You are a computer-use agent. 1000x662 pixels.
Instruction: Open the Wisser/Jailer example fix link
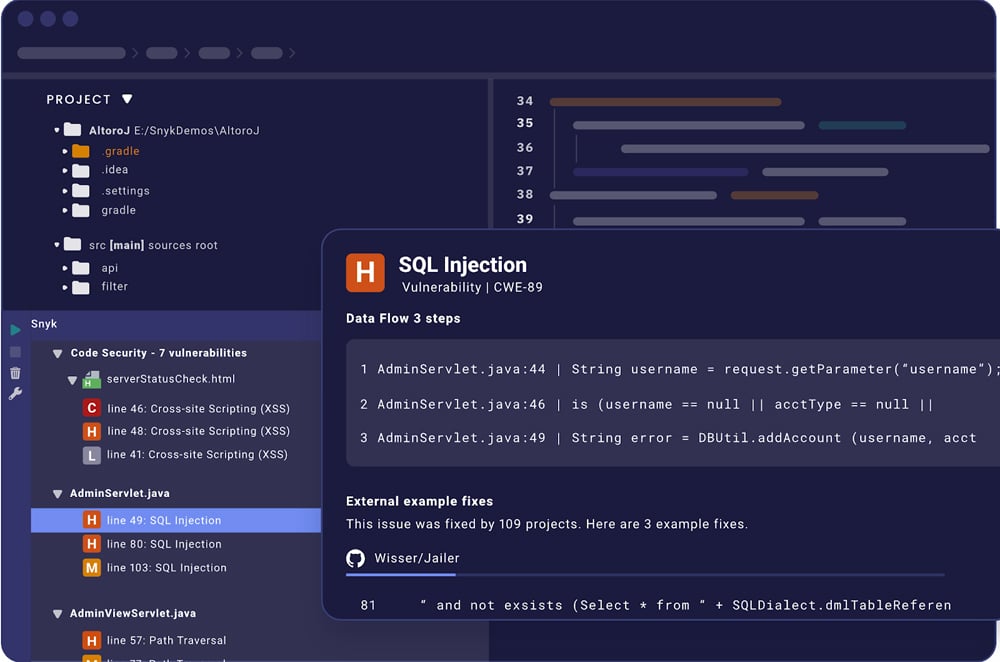pos(417,558)
